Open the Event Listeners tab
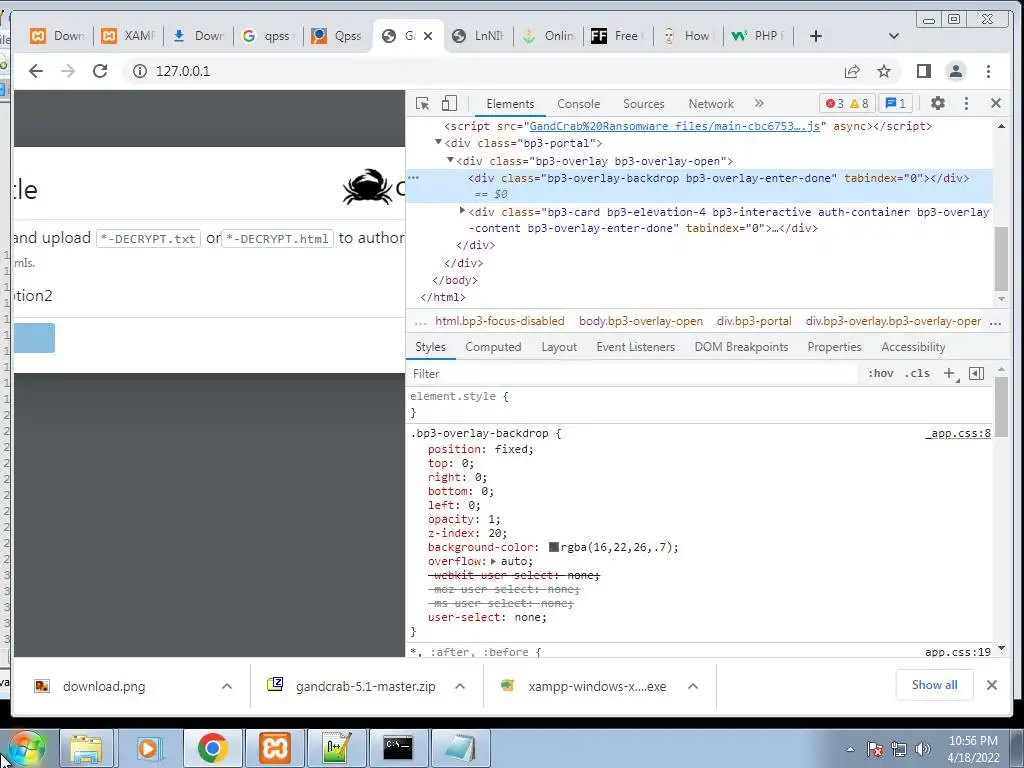The image size is (1024, 768). [635, 347]
